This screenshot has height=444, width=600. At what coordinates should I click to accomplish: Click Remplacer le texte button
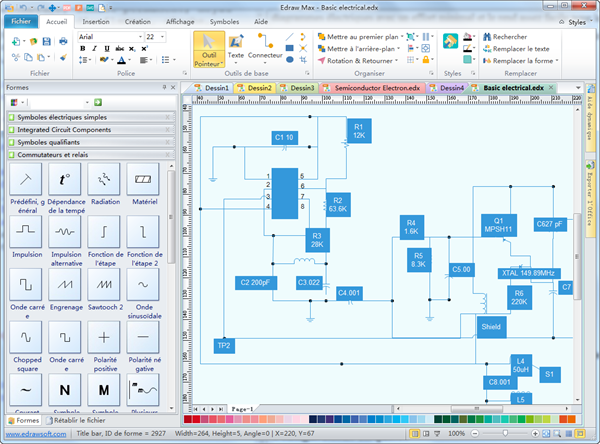point(516,49)
